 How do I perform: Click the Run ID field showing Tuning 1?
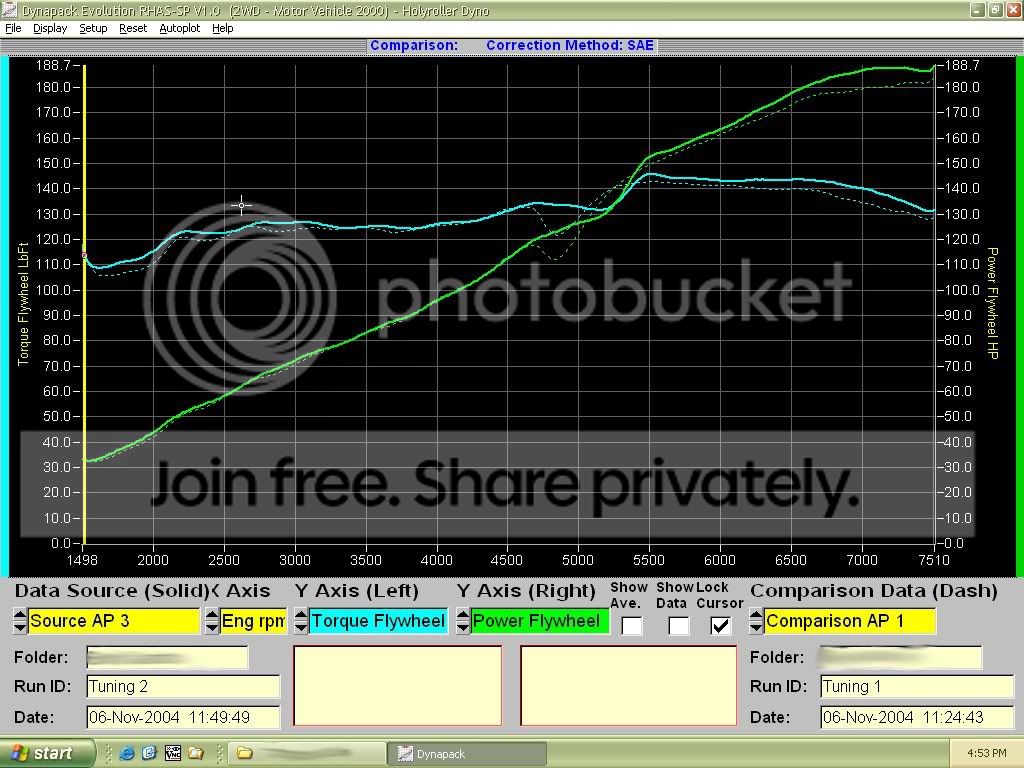tap(917, 686)
